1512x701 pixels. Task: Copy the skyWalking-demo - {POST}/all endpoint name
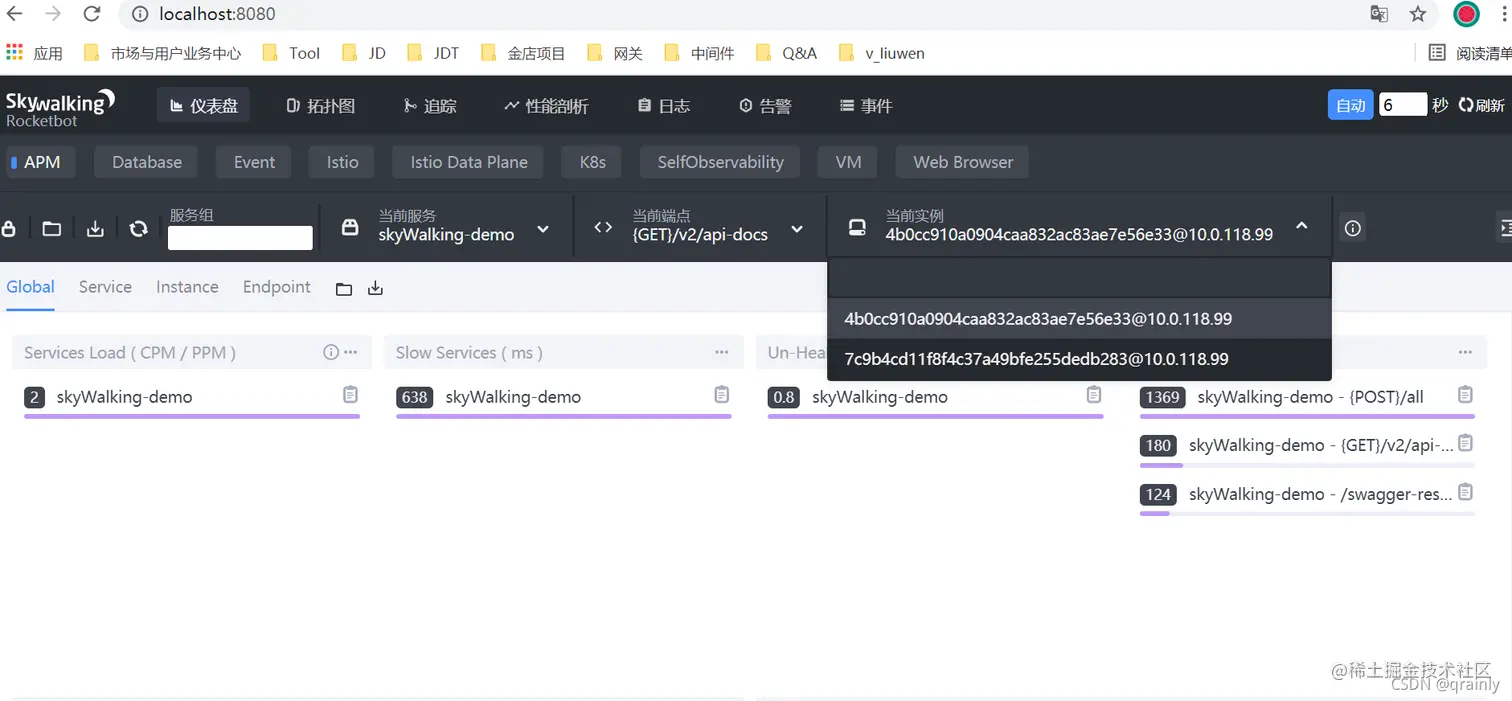click(1465, 394)
